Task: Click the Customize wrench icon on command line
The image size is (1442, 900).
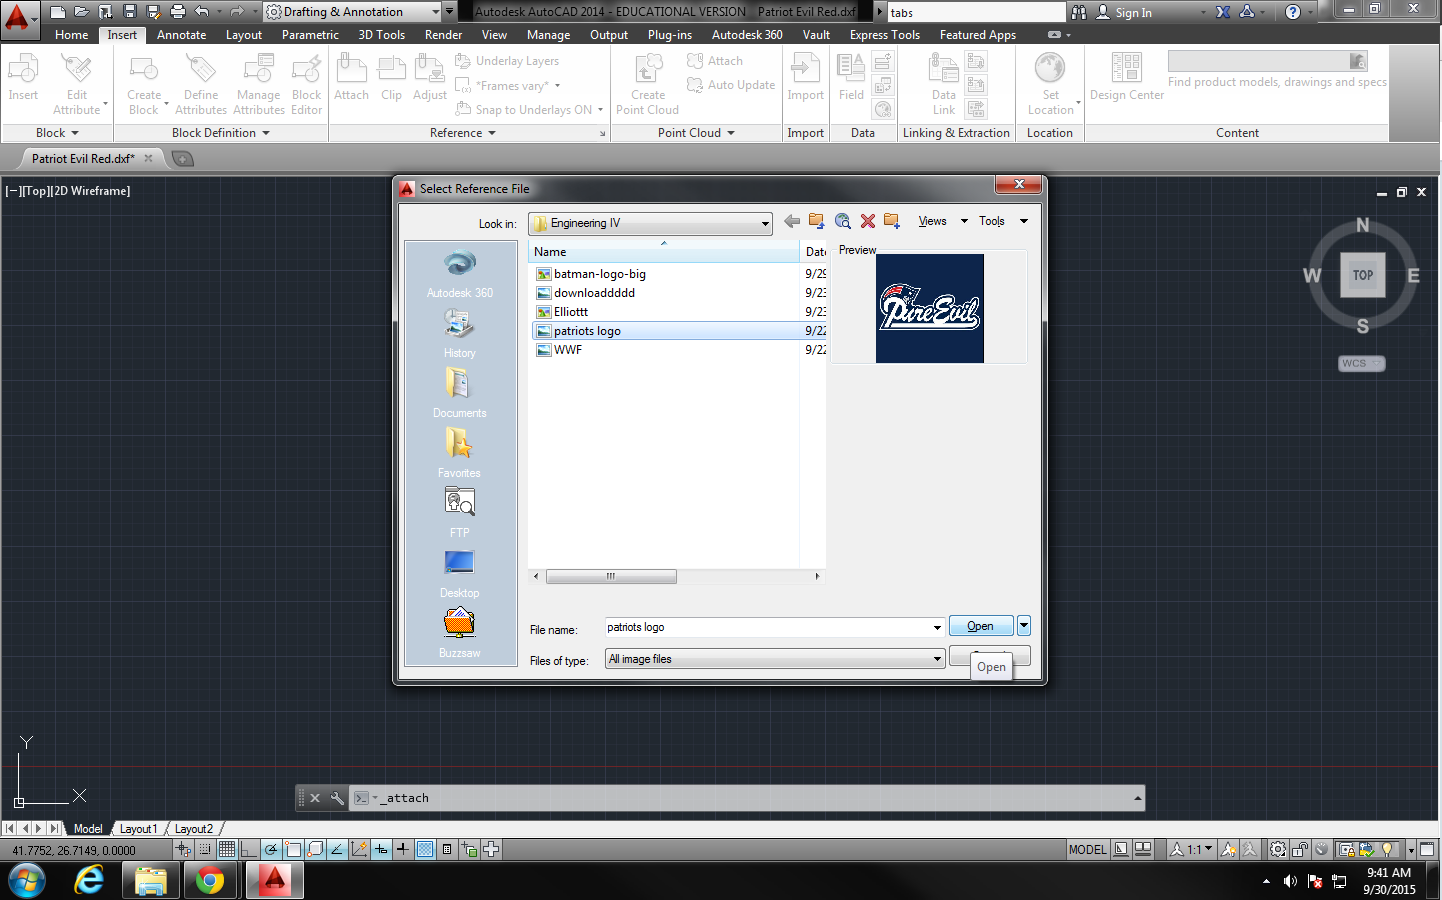Action: (x=337, y=798)
